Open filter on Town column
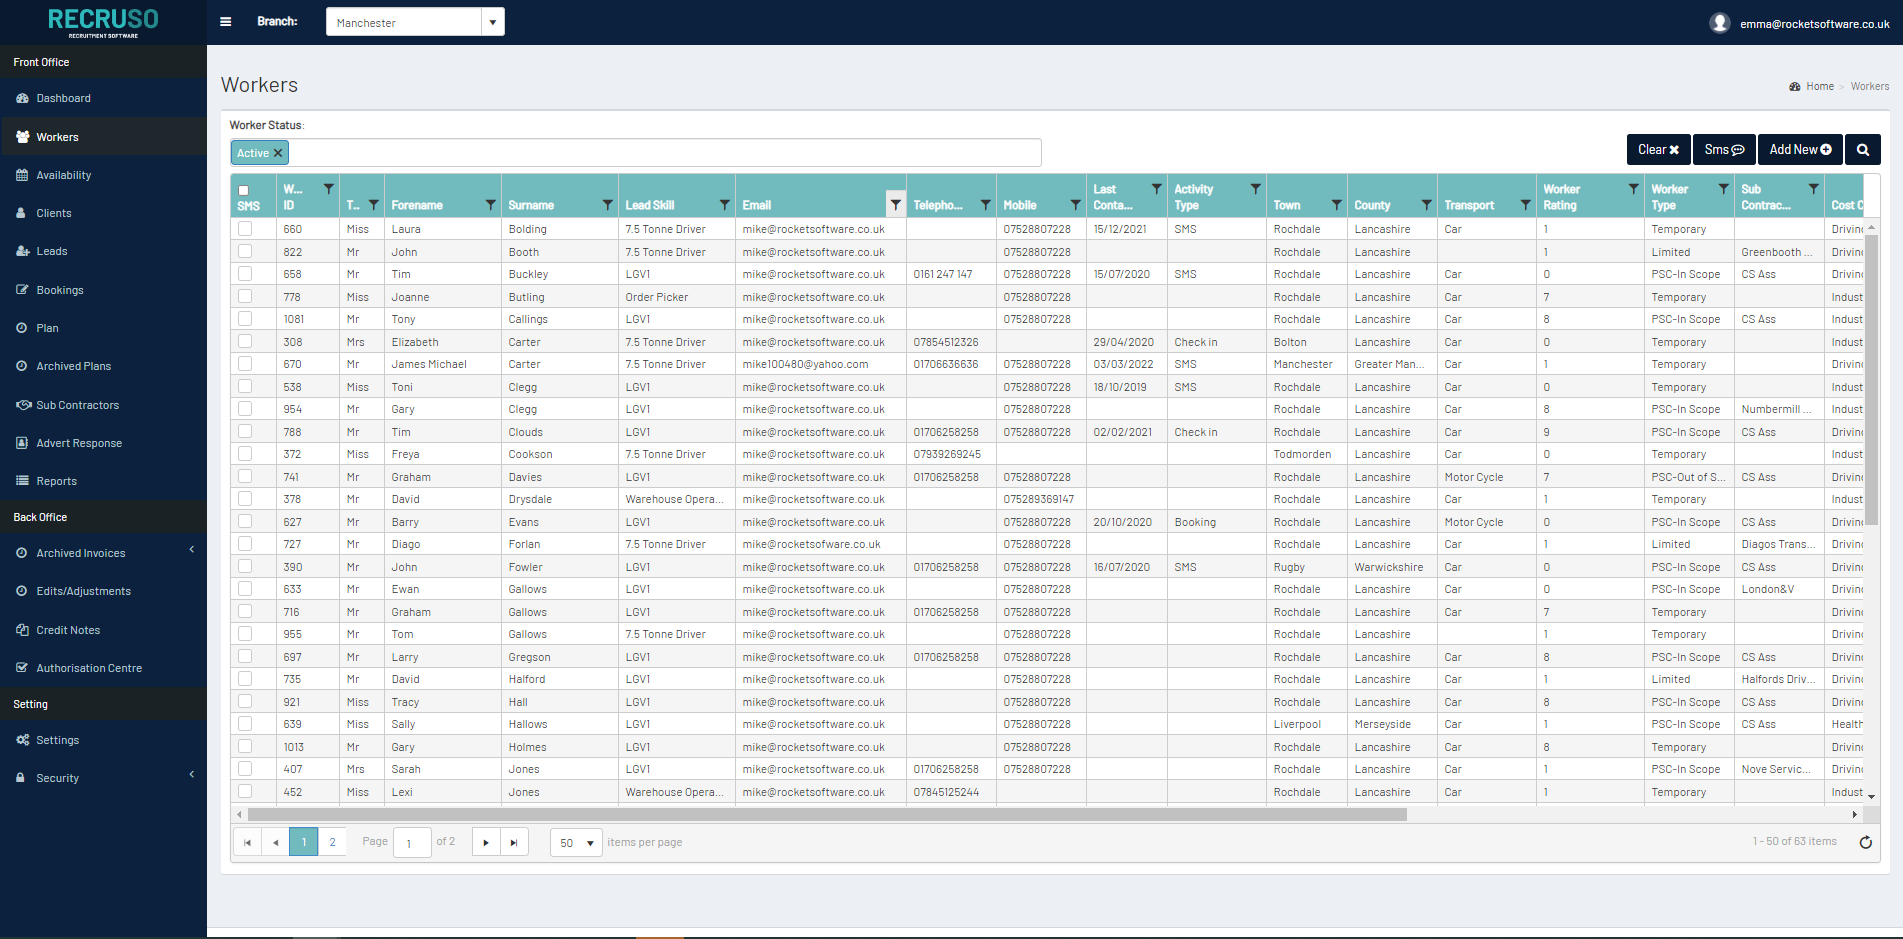Viewport: 1903px width, 939px height. (x=1336, y=205)
